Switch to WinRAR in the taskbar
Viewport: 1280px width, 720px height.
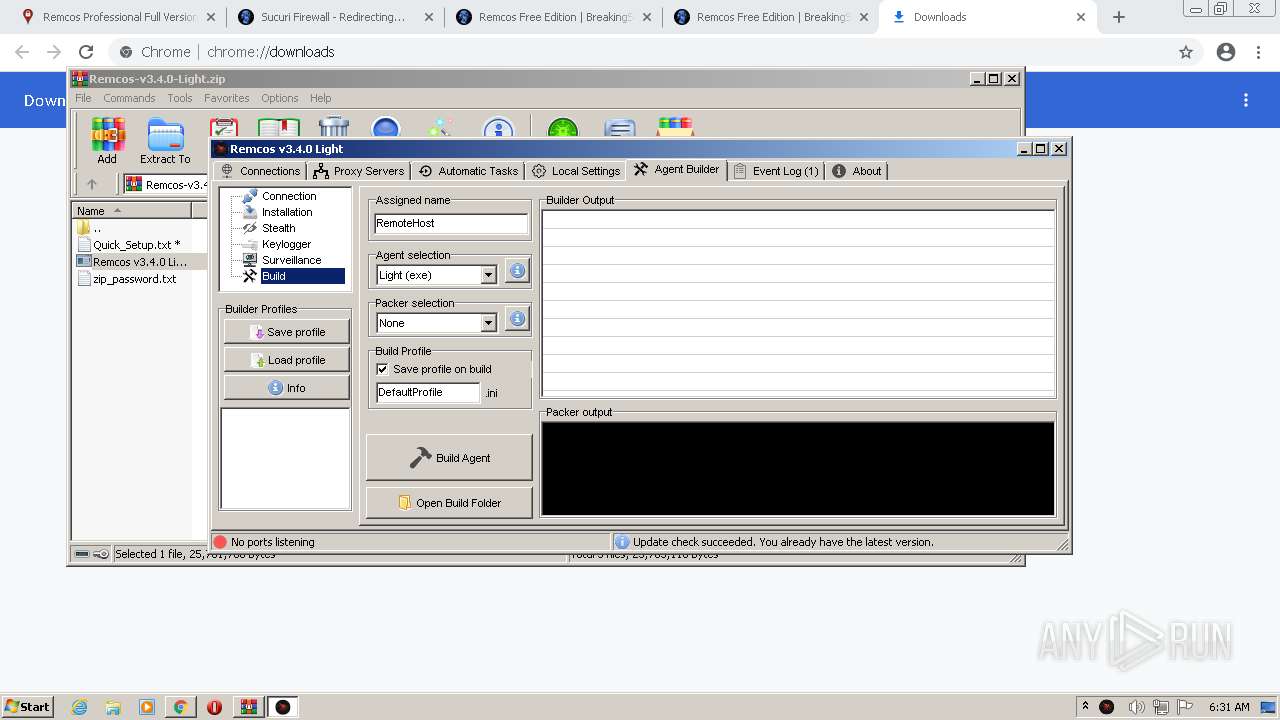249,707
